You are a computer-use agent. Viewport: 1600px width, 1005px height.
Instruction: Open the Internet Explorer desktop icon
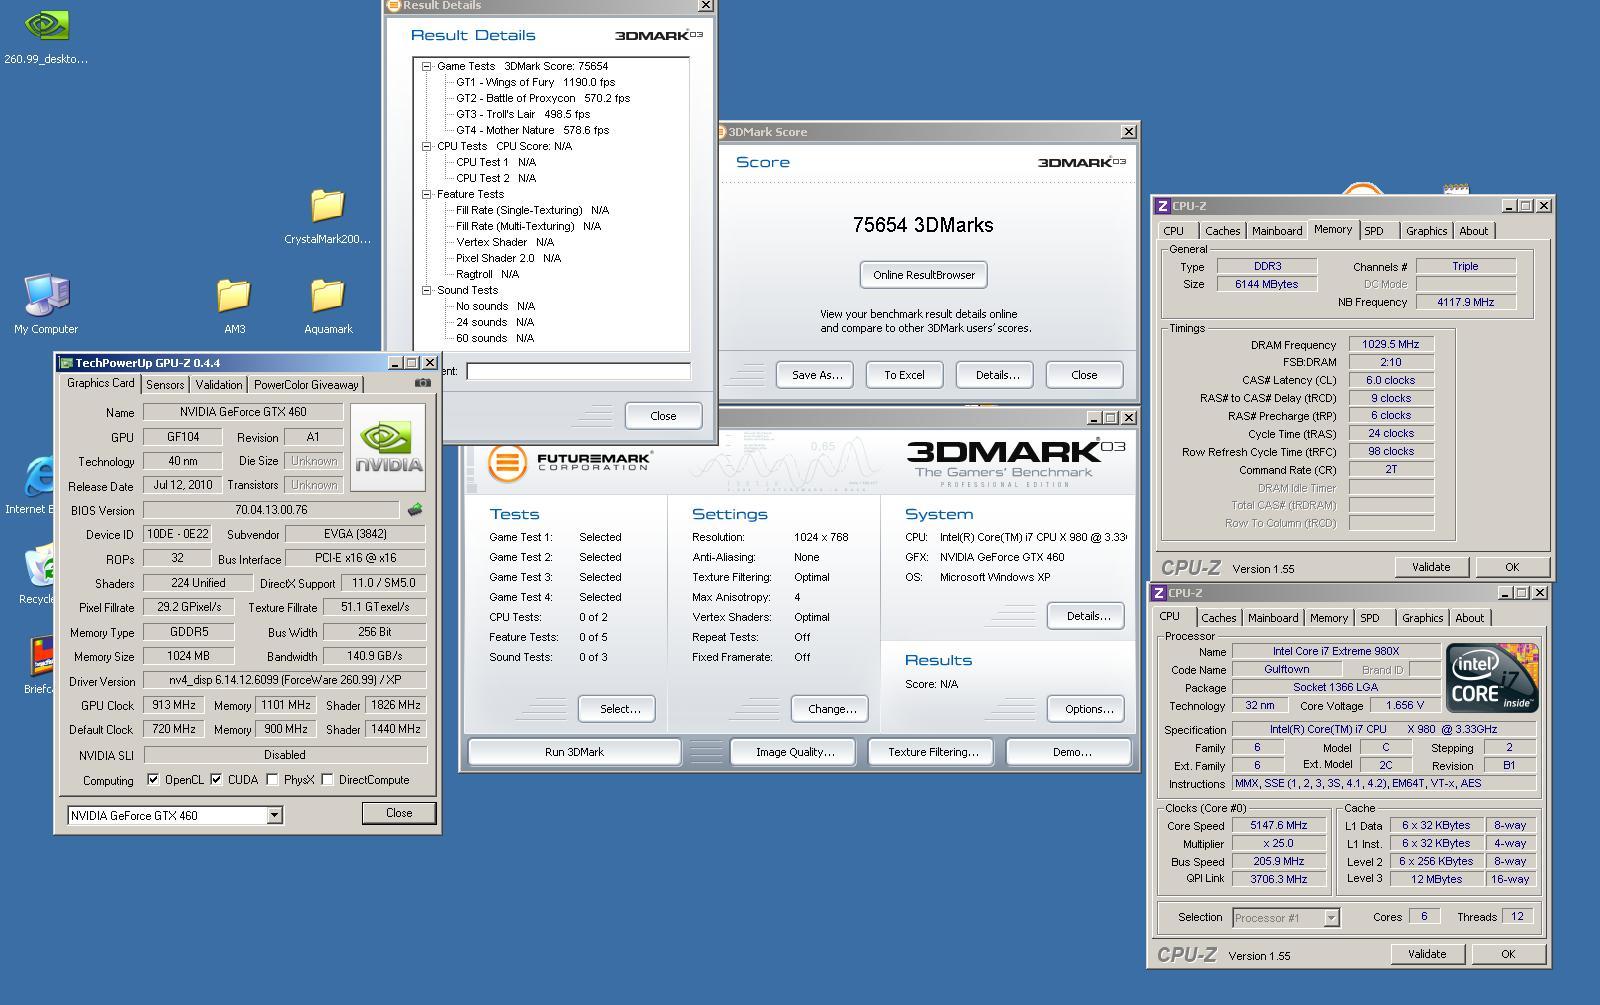[x=38, y=486]
